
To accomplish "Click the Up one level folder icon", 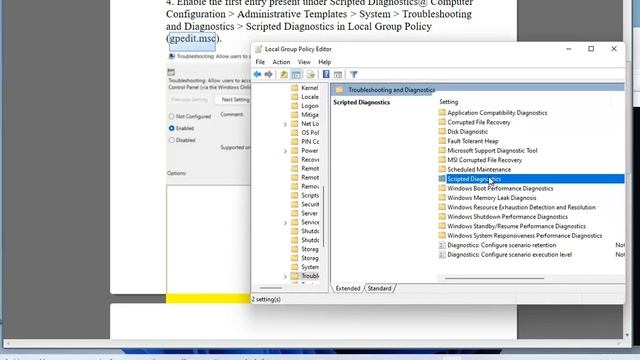I will [x=284, y=74].
